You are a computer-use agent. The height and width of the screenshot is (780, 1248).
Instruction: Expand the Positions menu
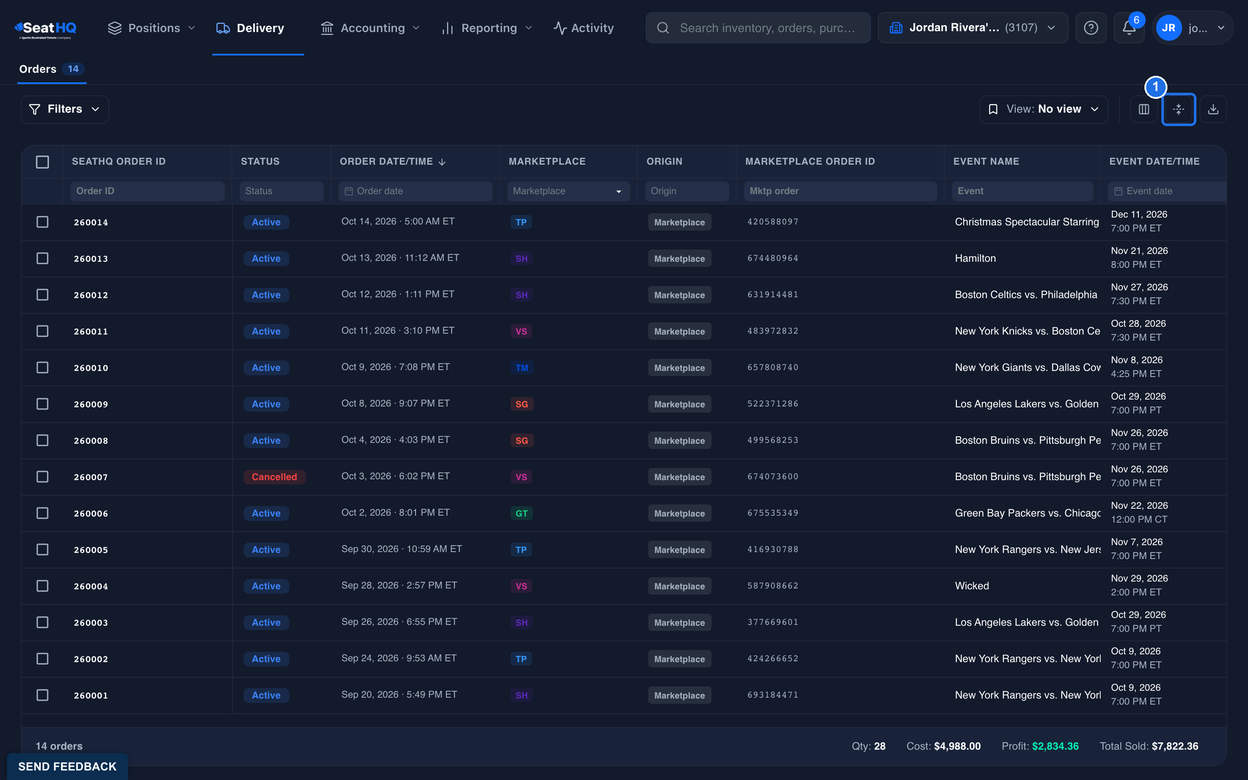(x=152, y=28)
